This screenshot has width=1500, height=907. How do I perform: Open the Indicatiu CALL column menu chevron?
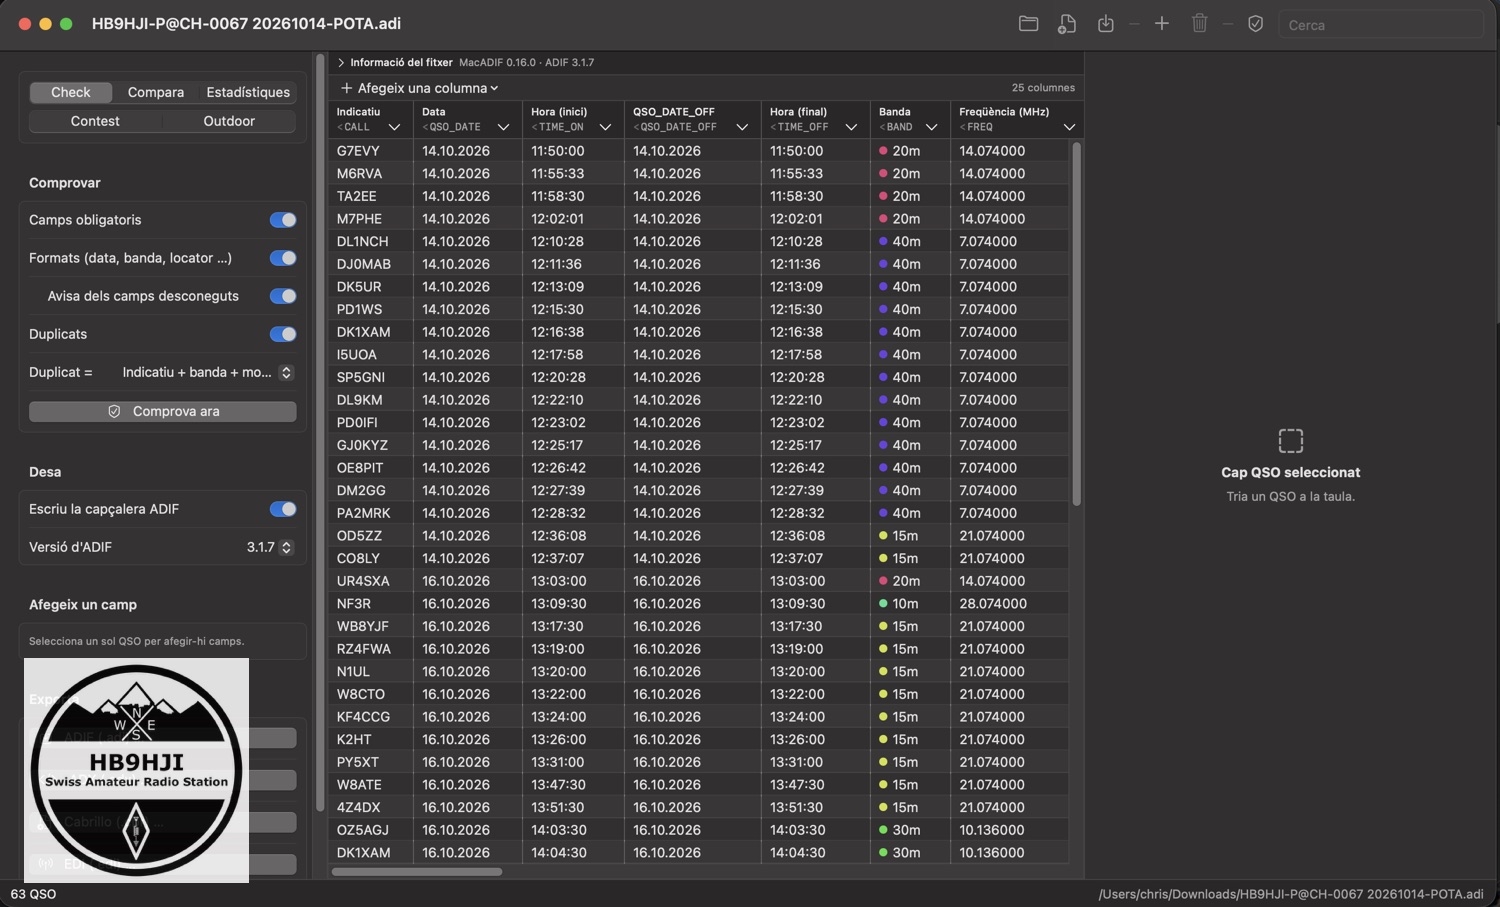tap(394, 127)
